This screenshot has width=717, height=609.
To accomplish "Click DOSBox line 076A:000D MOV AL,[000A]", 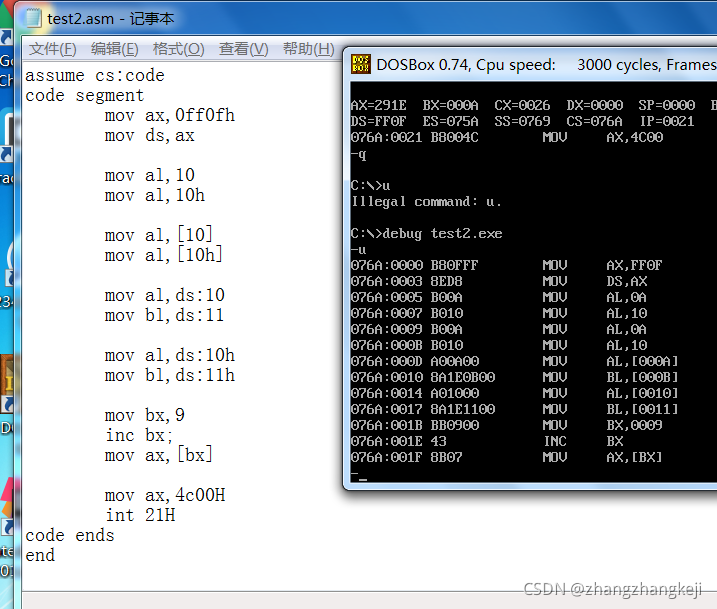I will click(x=514, y=361).
